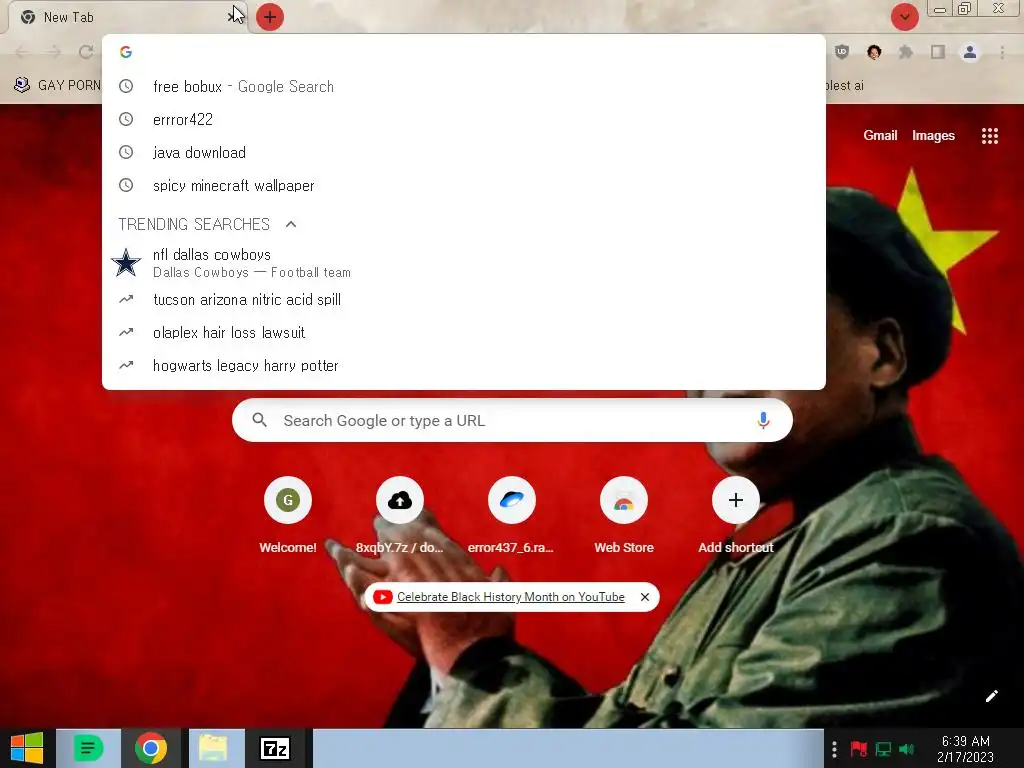This screenshot has width=1024, height=768.
Task: Open 7-Zip from the taskbar
Action: 275,748
